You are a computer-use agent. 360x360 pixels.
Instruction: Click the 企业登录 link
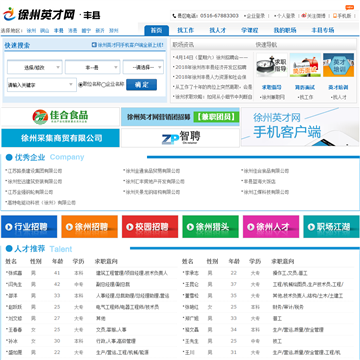click(256, 16)
